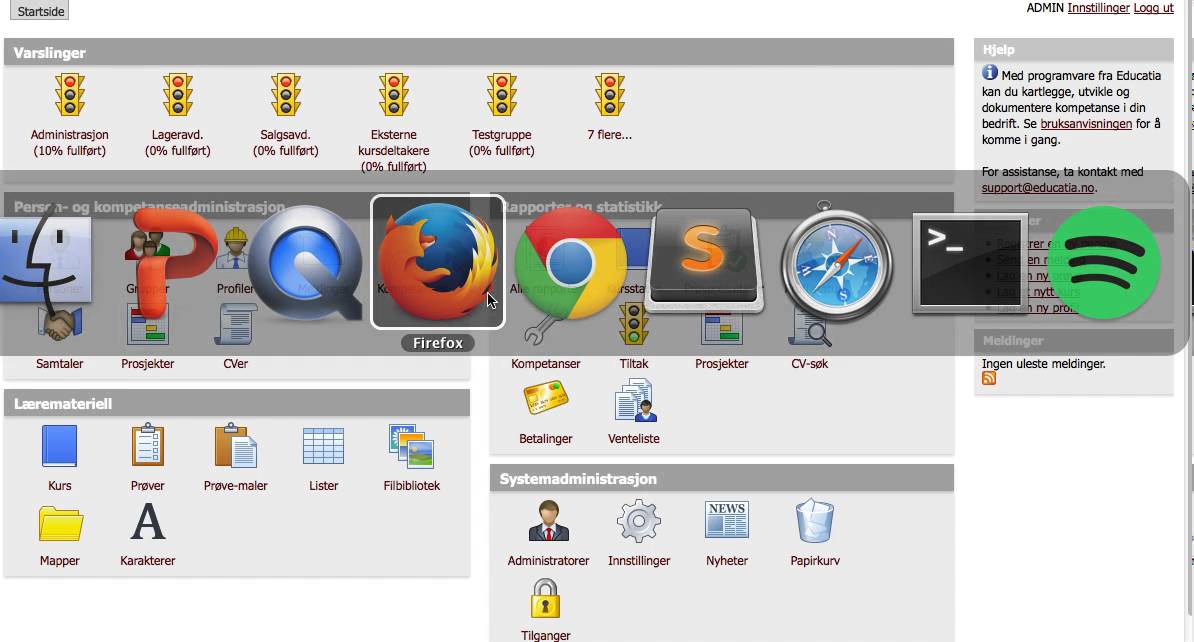1194x642 pixels.
Task: Open the Samtaler link
Action: point(59,363)
